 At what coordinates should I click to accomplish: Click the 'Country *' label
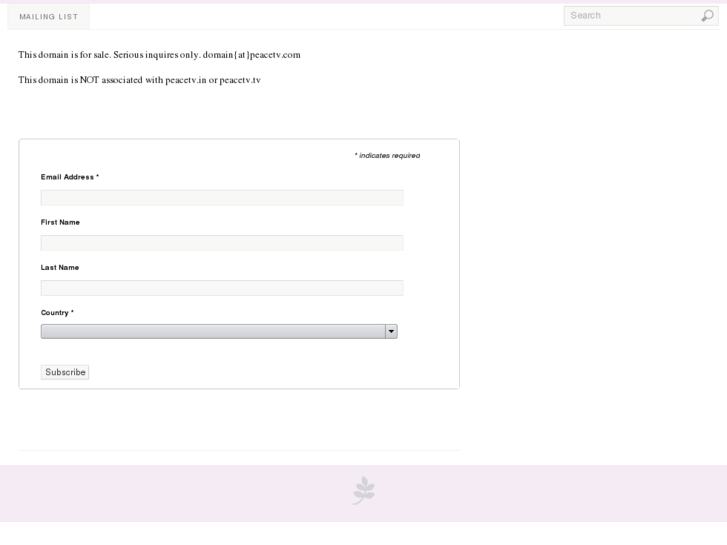point(57,312)
